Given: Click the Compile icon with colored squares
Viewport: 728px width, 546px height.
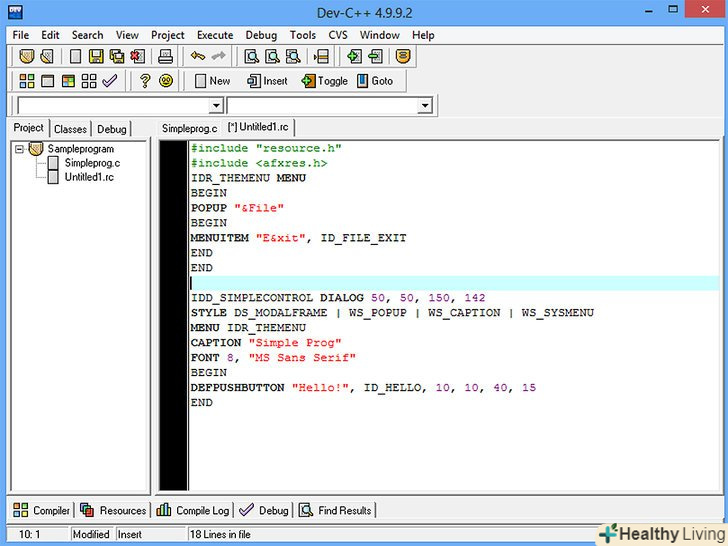Looking at the screenshot, I should pos(27,81).
